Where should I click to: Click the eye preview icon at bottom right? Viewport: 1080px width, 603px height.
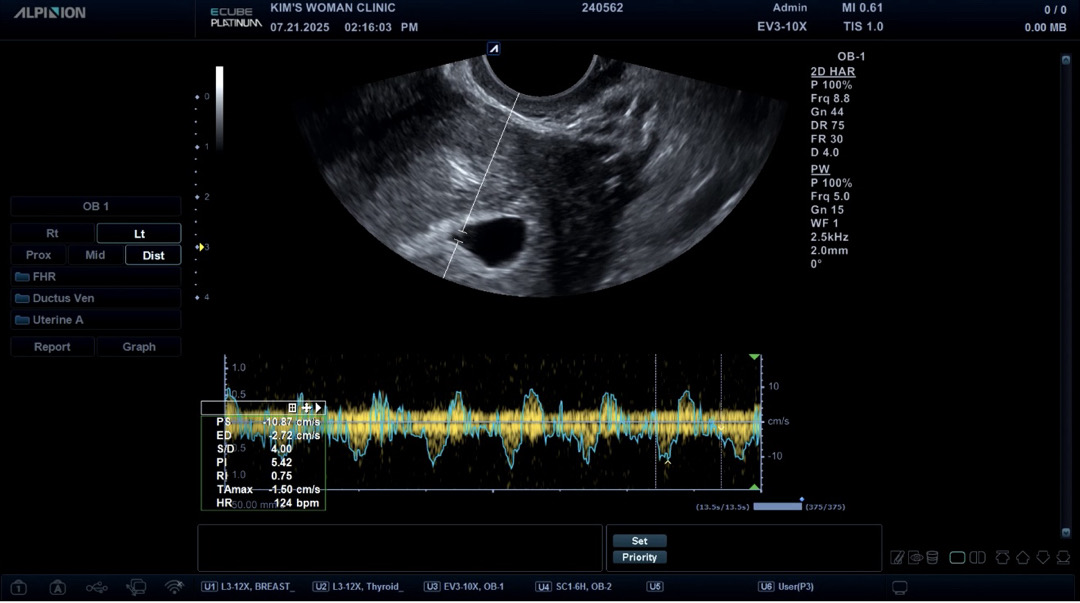(915, 558)
